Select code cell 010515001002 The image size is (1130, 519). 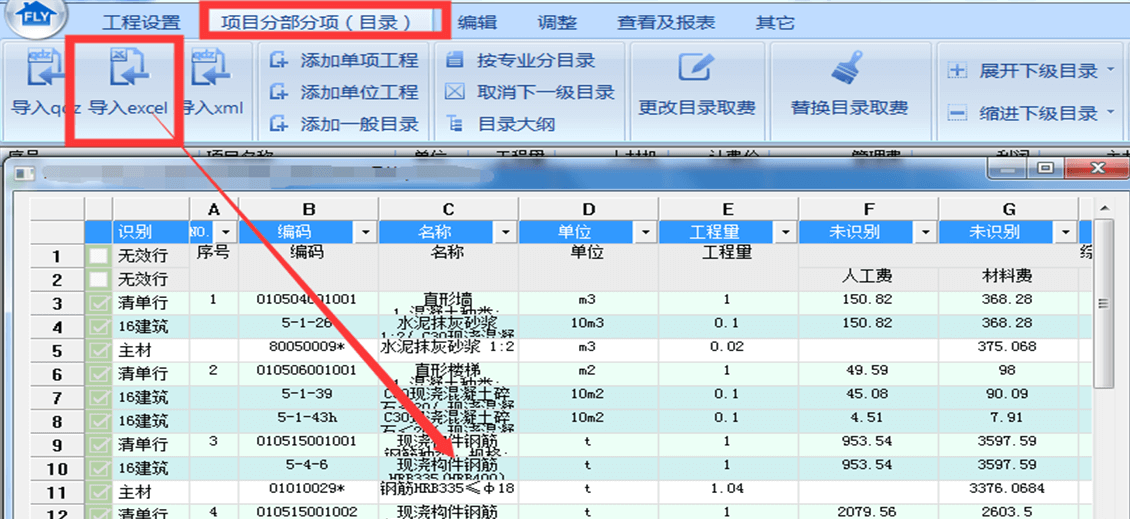pyautogui.click(x=308, y=512)
